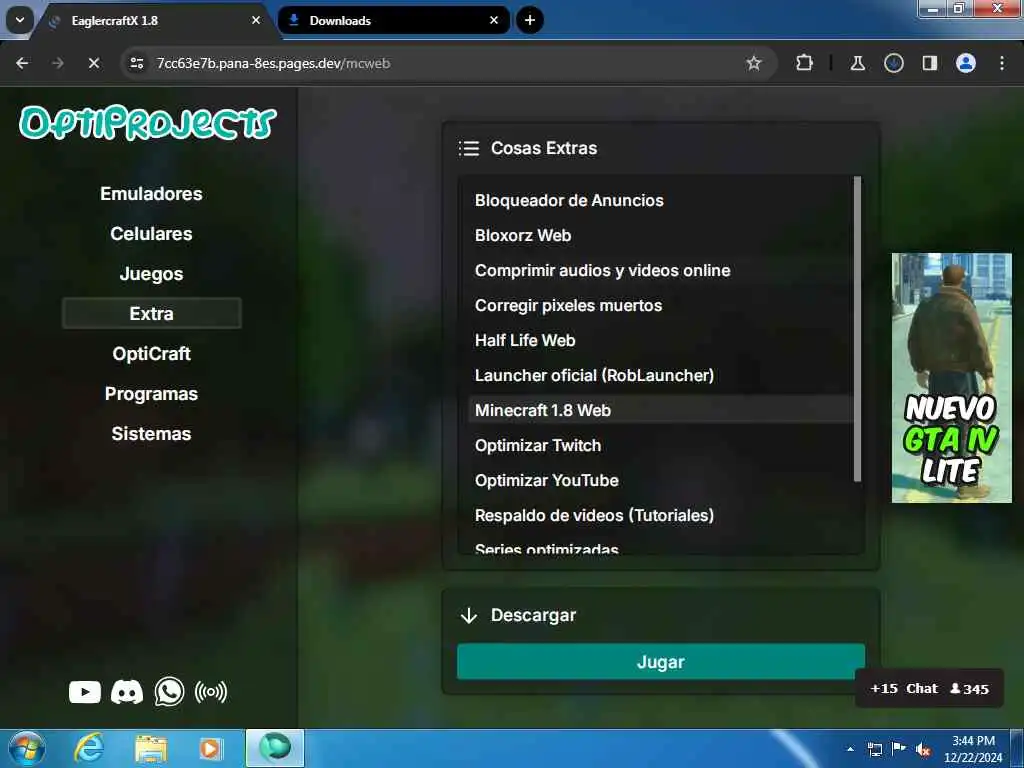Select Respaldo de videos (Tutoriales) entry
This screenshot has width=1024, height=768.
click(x=660, y=515)
